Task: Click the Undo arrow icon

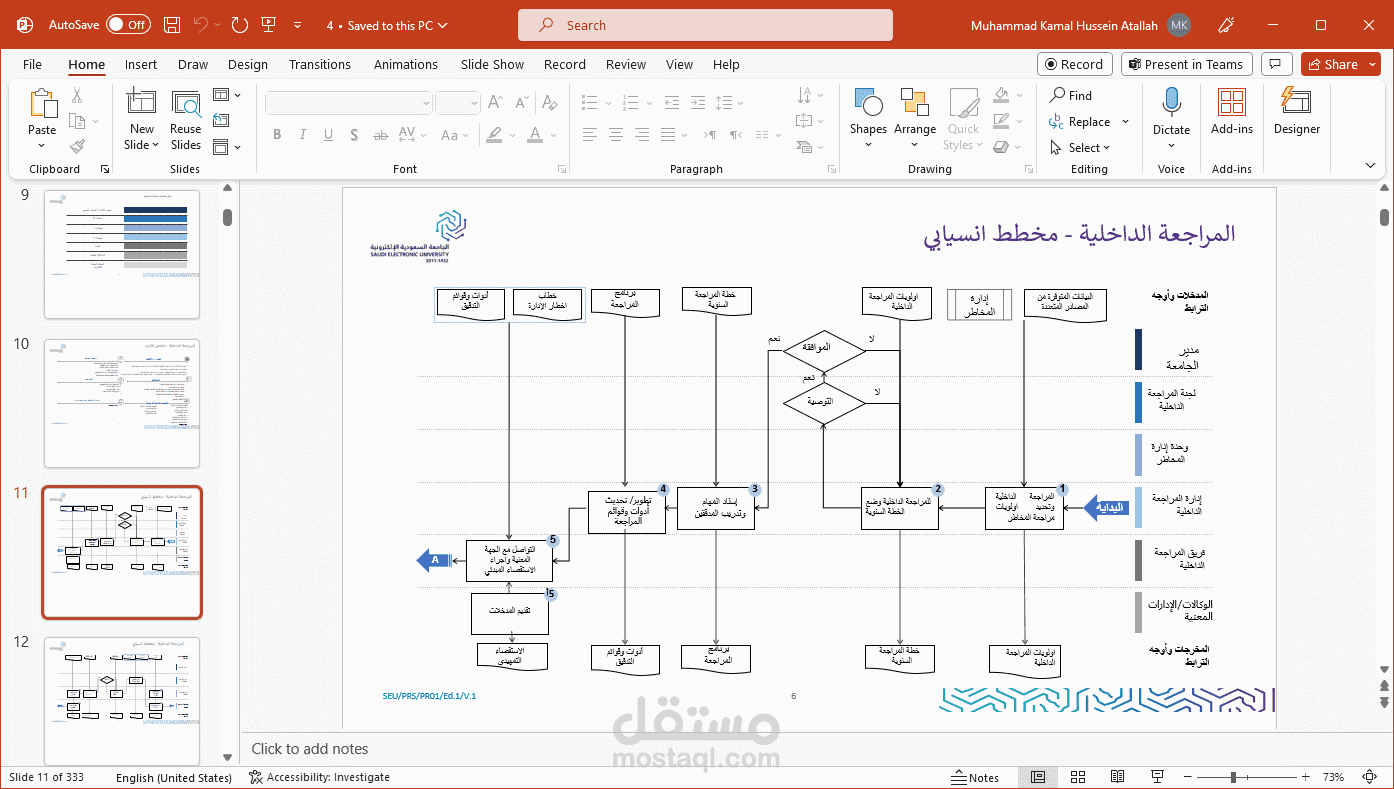Action: point(201,25)
